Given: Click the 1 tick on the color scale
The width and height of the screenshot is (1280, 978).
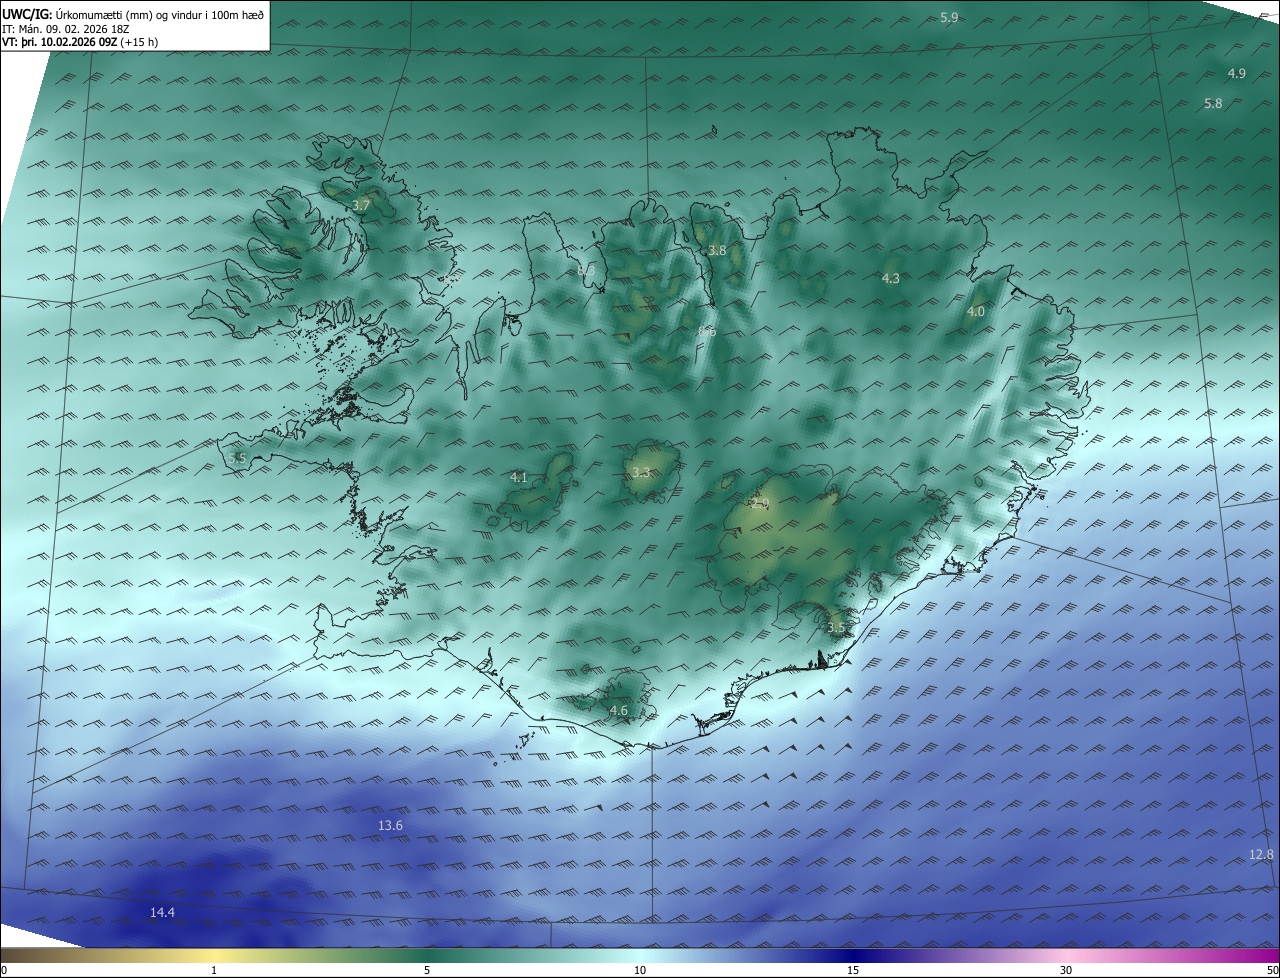Looking at the screenshot, I should 214,970.
